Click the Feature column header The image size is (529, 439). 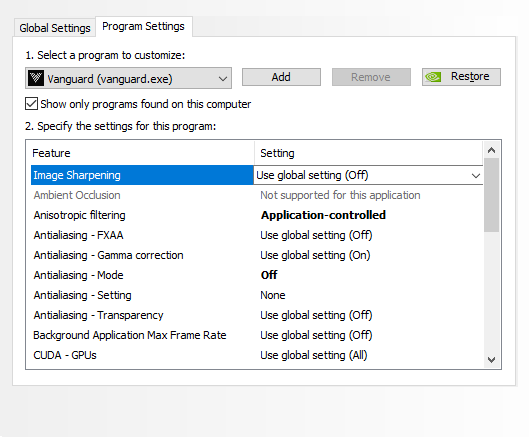tap(142, 153)
